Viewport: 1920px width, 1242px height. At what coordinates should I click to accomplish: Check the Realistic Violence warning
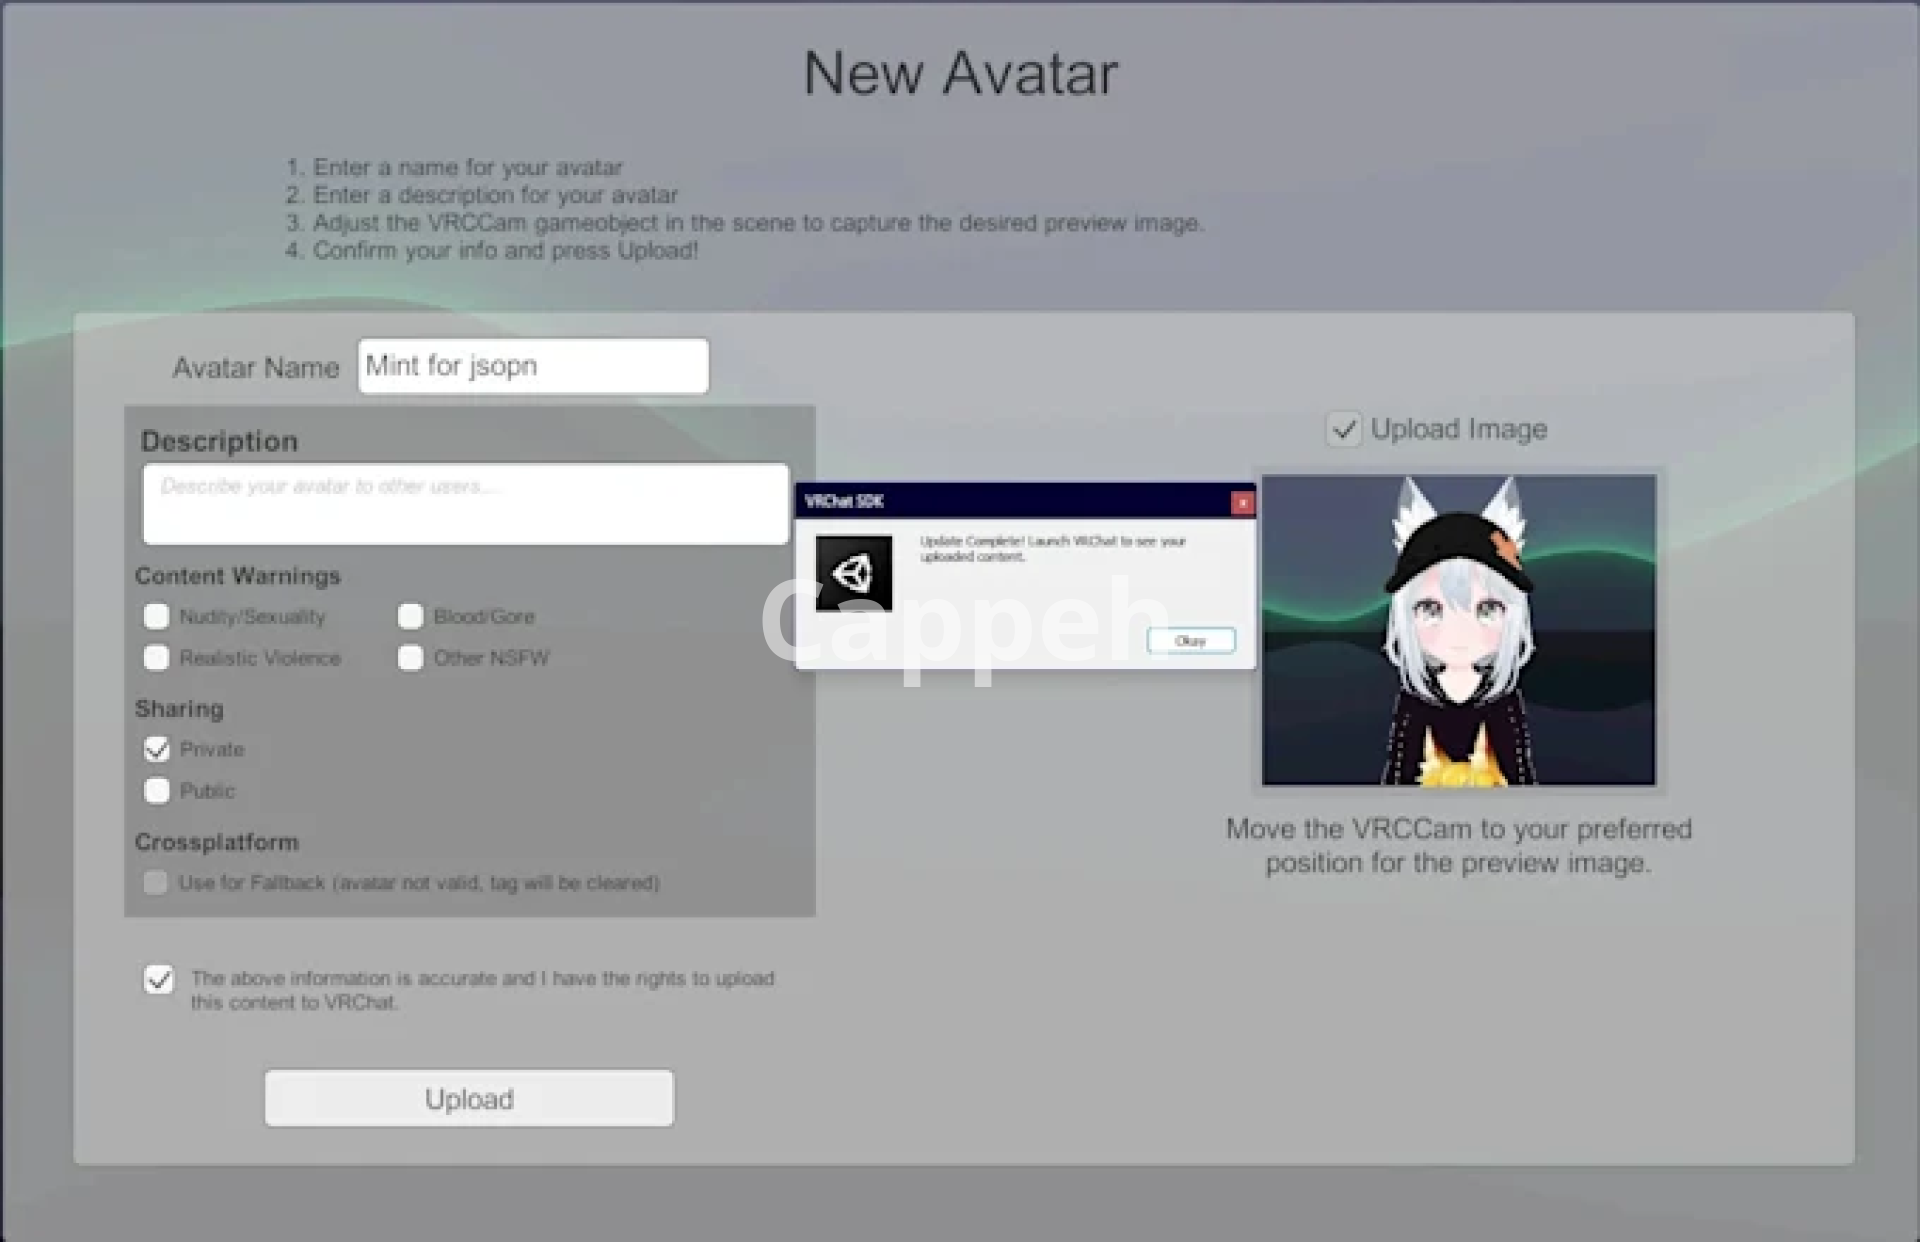tap(157, 658)
